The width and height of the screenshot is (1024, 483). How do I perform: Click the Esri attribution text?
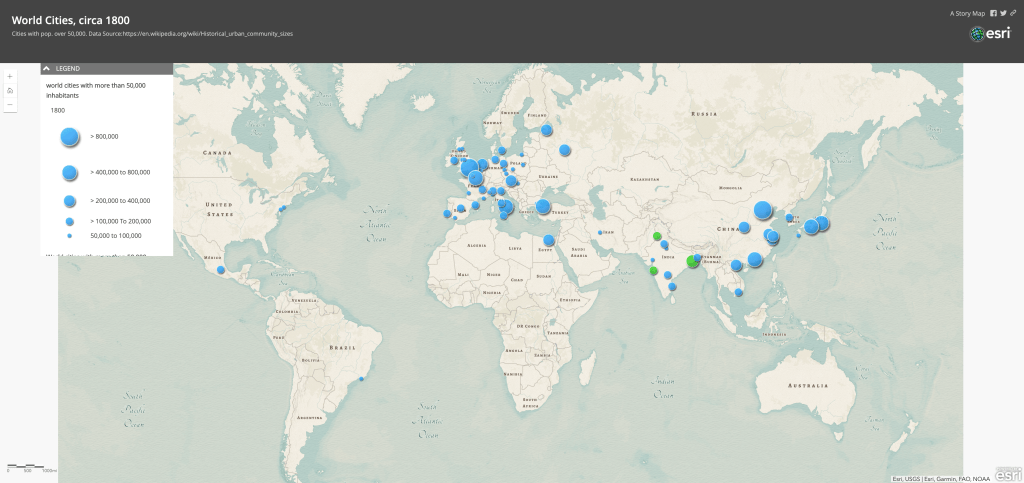pos(953,478)
